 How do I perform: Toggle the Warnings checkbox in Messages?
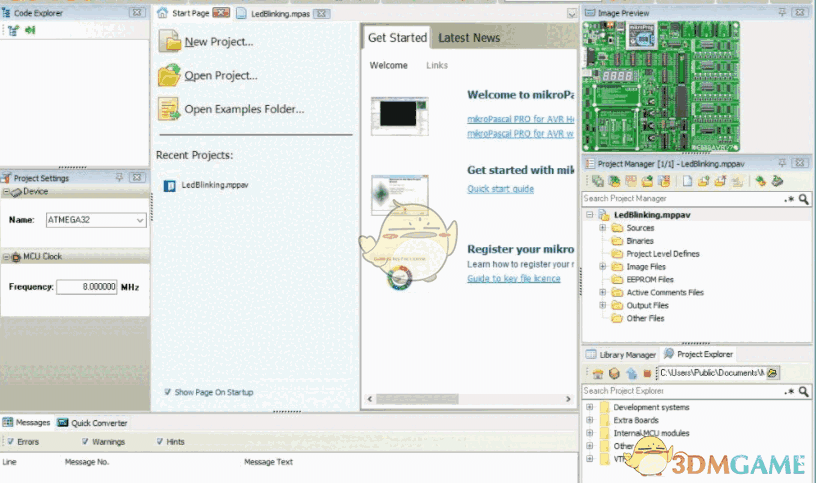pos(85,441)
